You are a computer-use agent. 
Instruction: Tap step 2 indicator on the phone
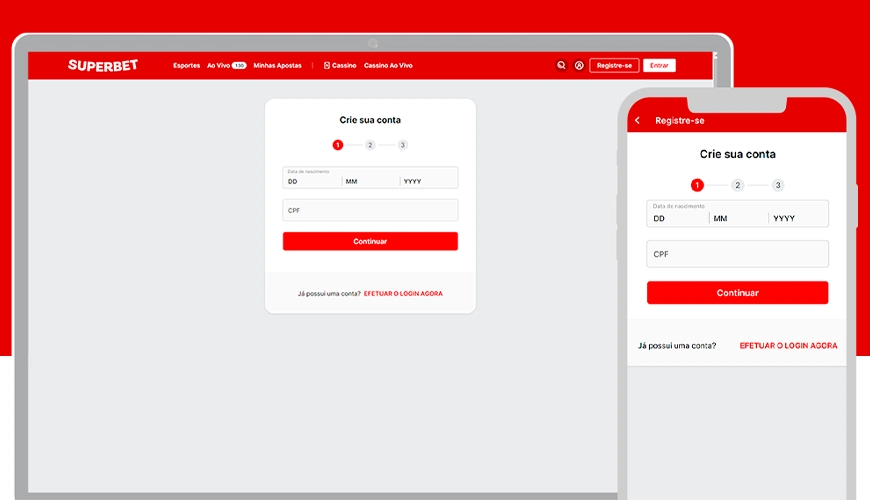click(x=737, y=185)
